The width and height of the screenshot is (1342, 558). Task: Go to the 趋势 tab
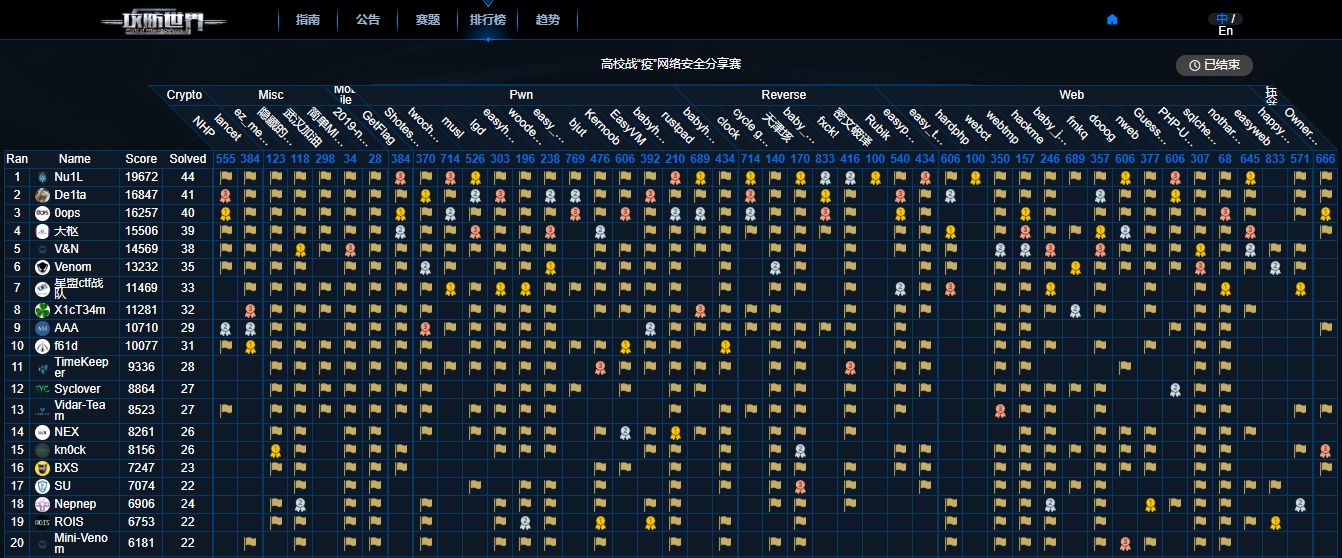coord(548,20)
